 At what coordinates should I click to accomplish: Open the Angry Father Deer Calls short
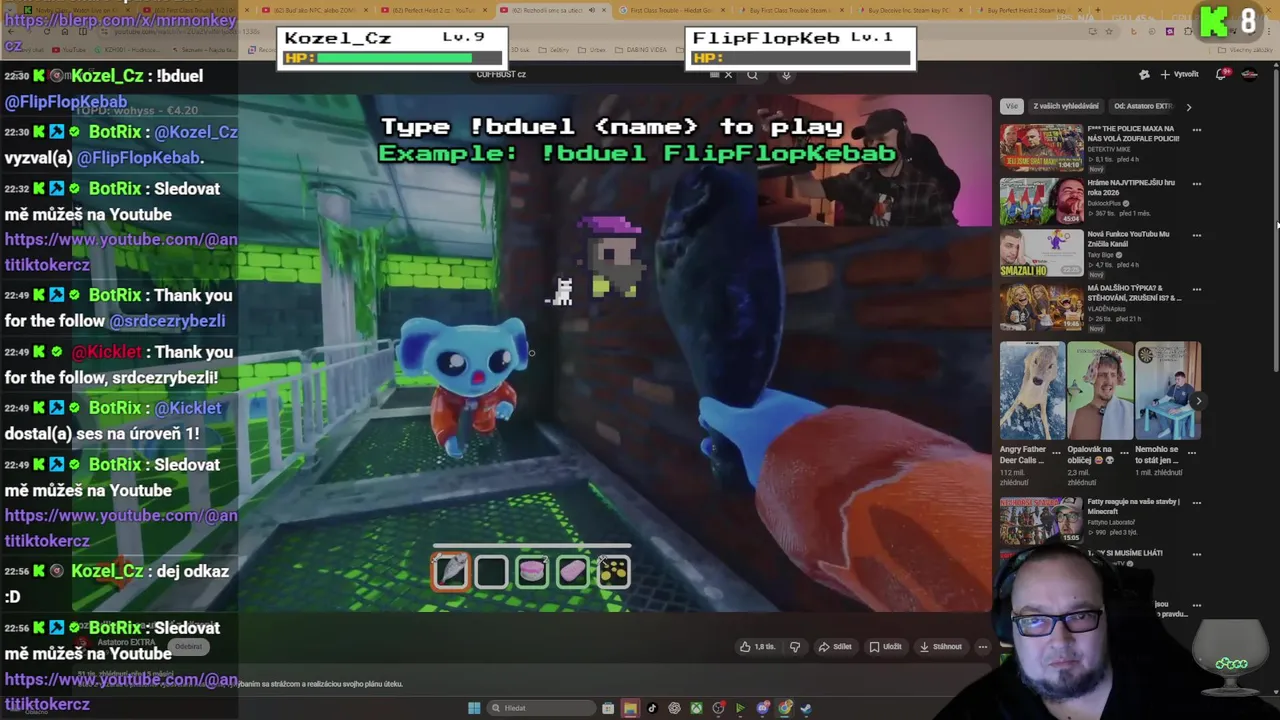coord(1032,391)
